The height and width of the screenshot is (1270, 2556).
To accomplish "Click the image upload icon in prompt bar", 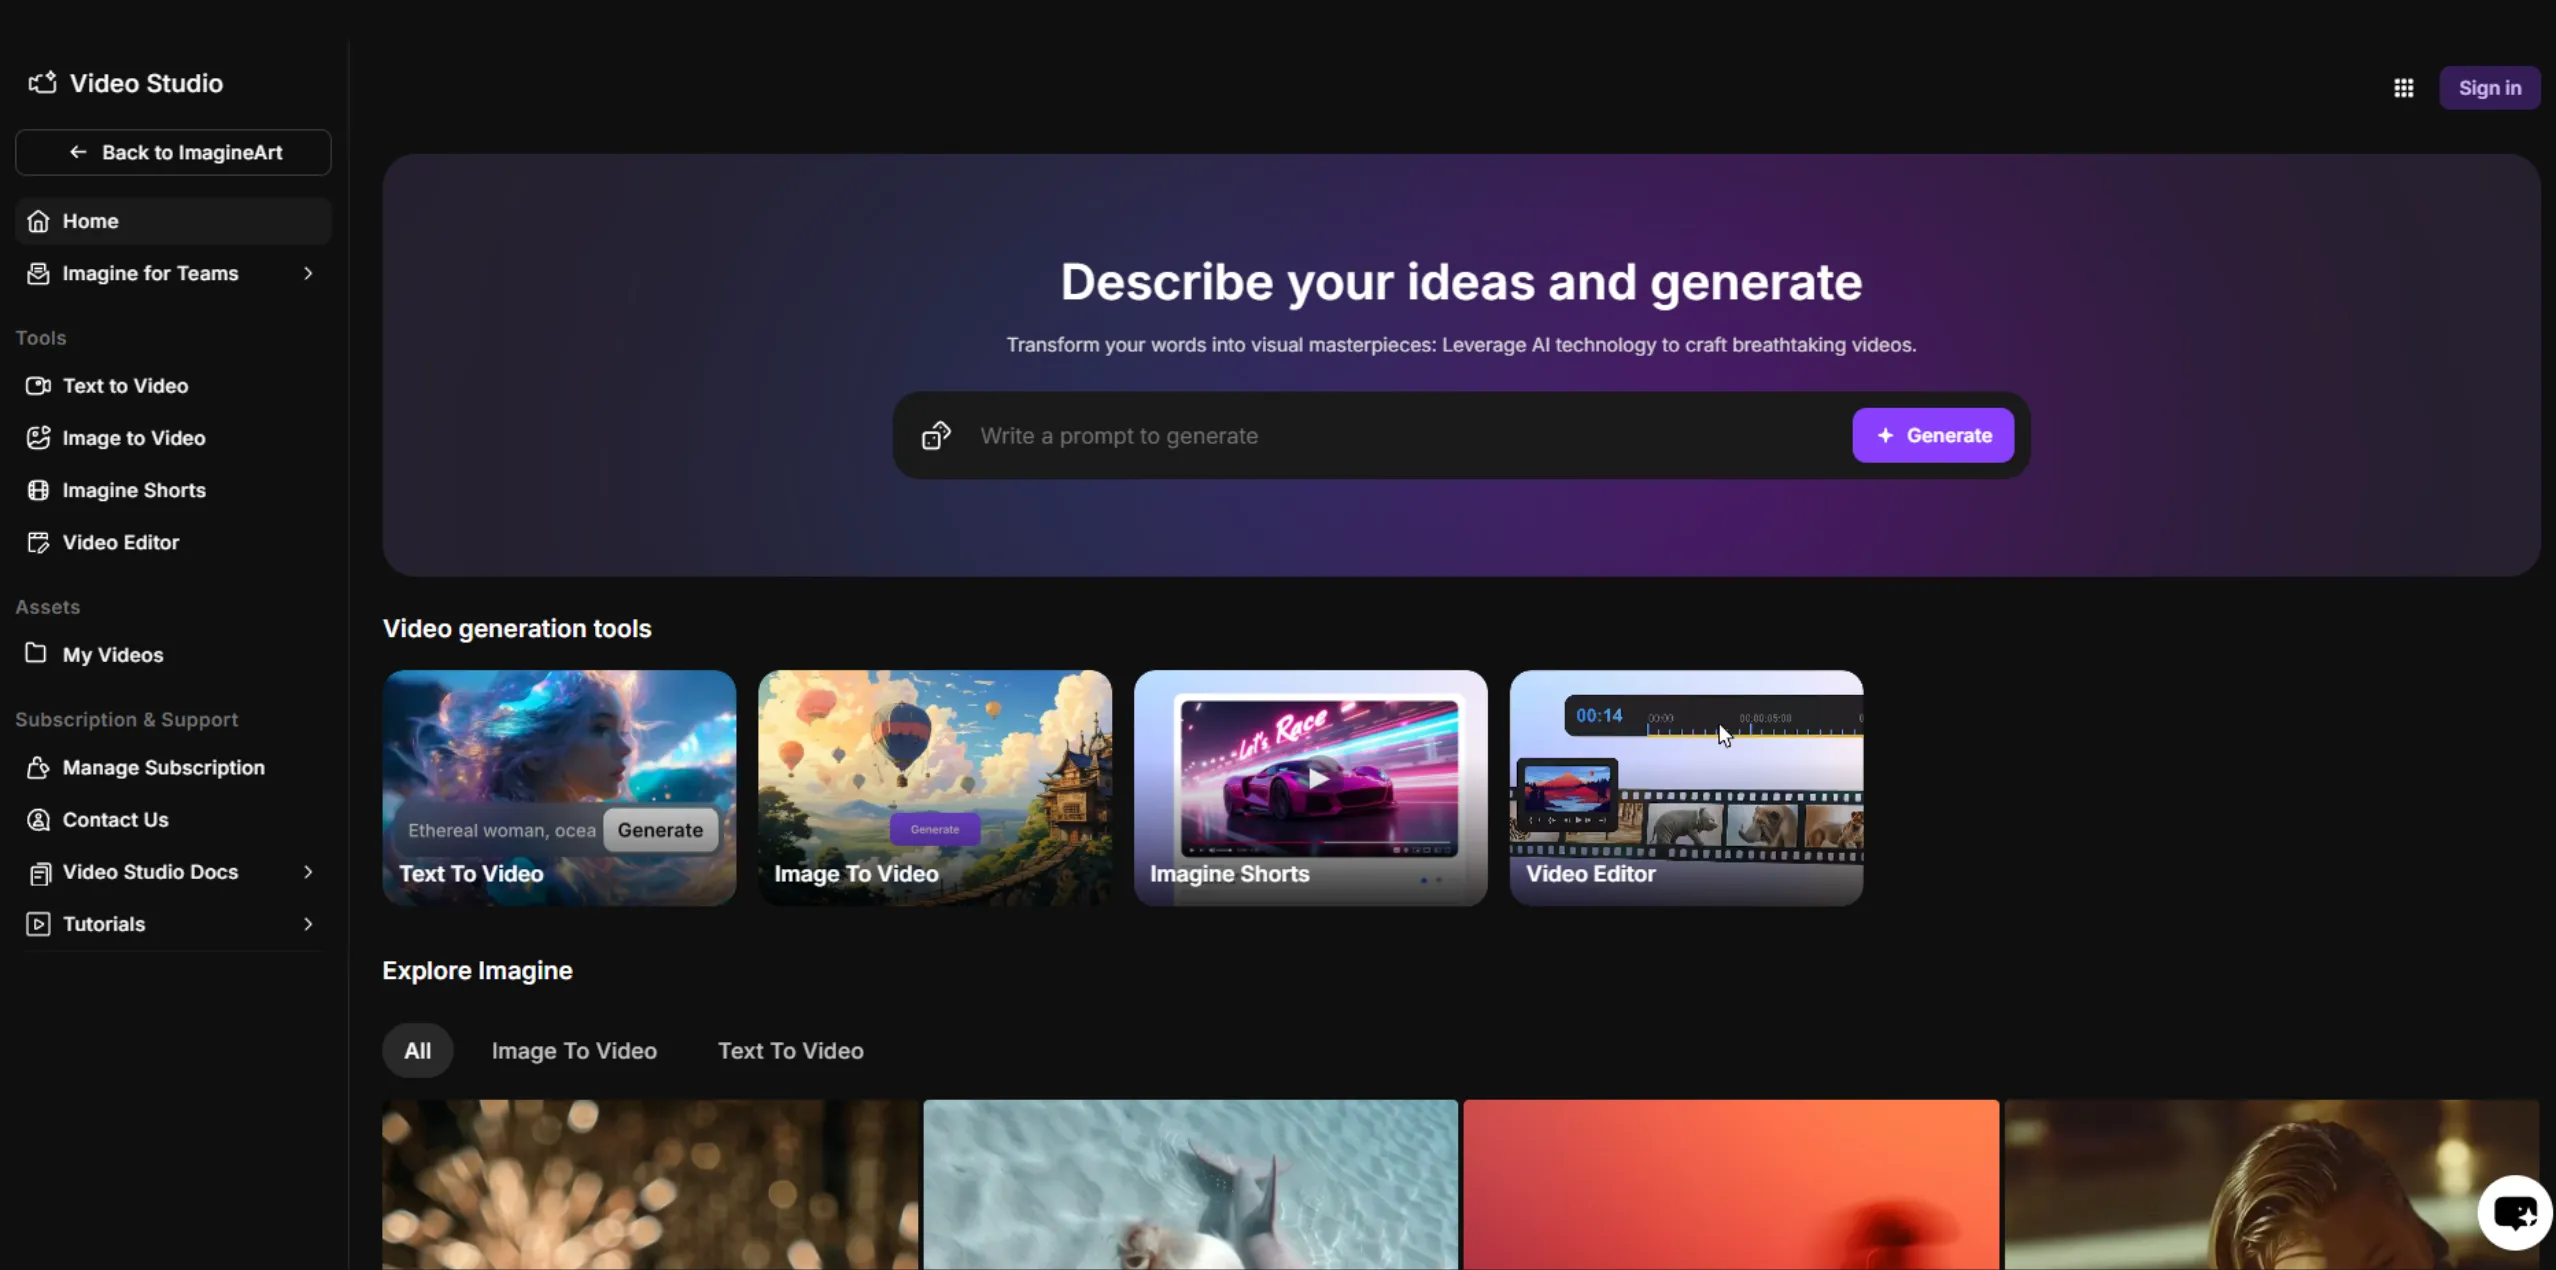I will (x=936, y=436).
